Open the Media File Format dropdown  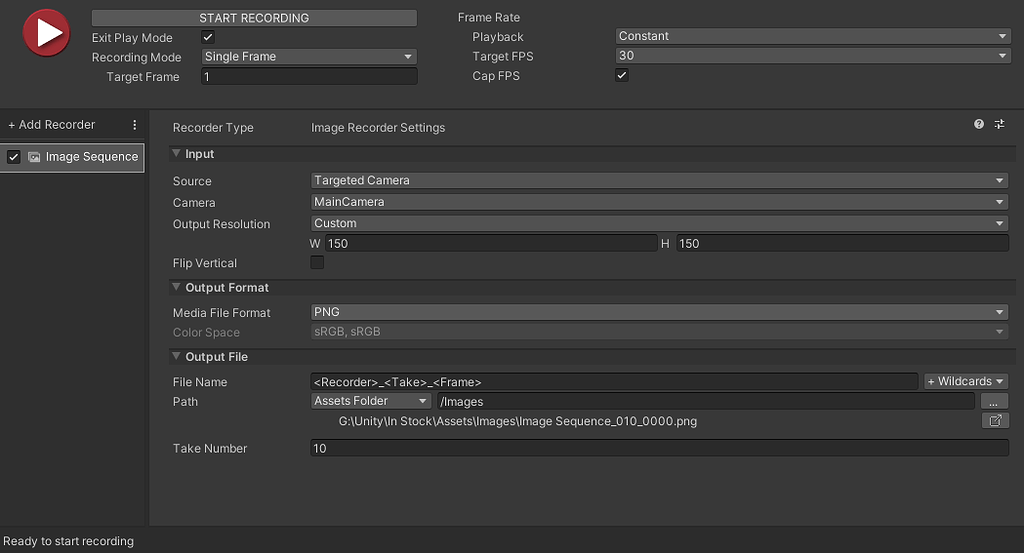659,312
